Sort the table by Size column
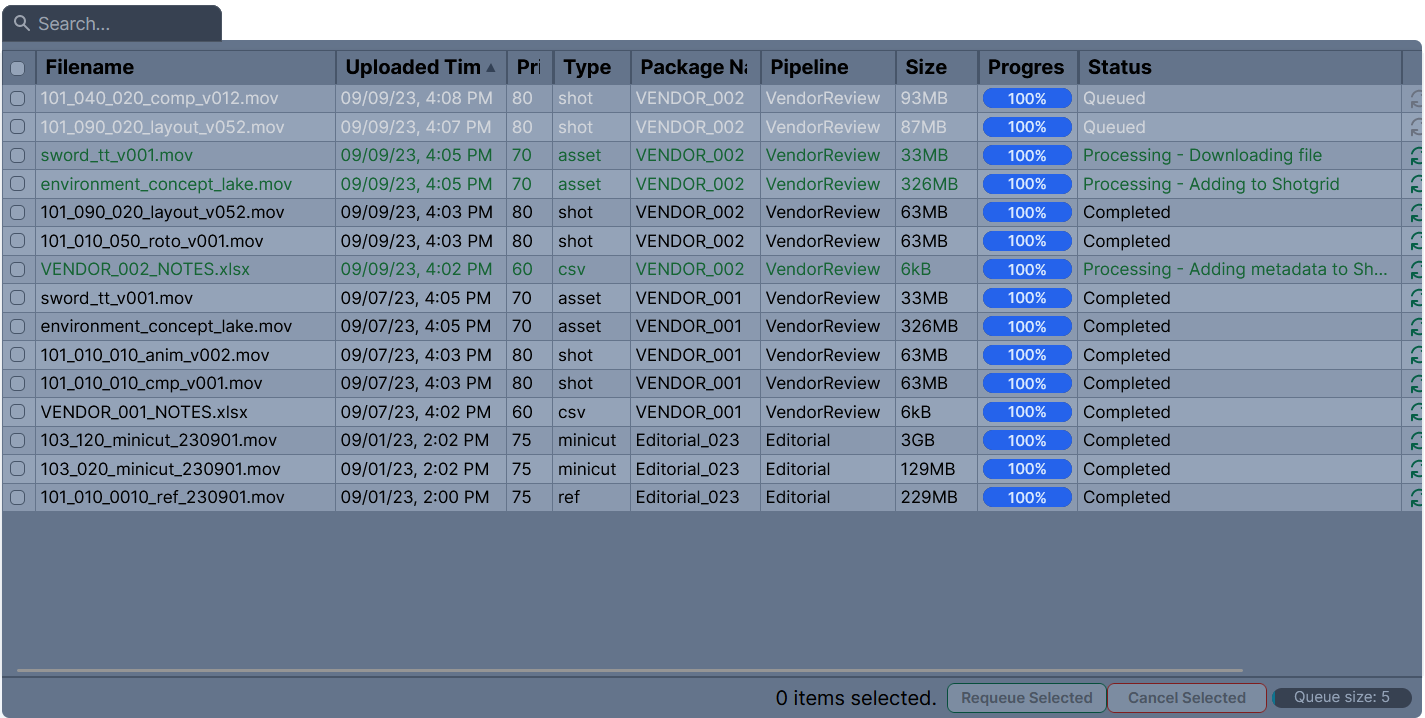 point(926,68)
